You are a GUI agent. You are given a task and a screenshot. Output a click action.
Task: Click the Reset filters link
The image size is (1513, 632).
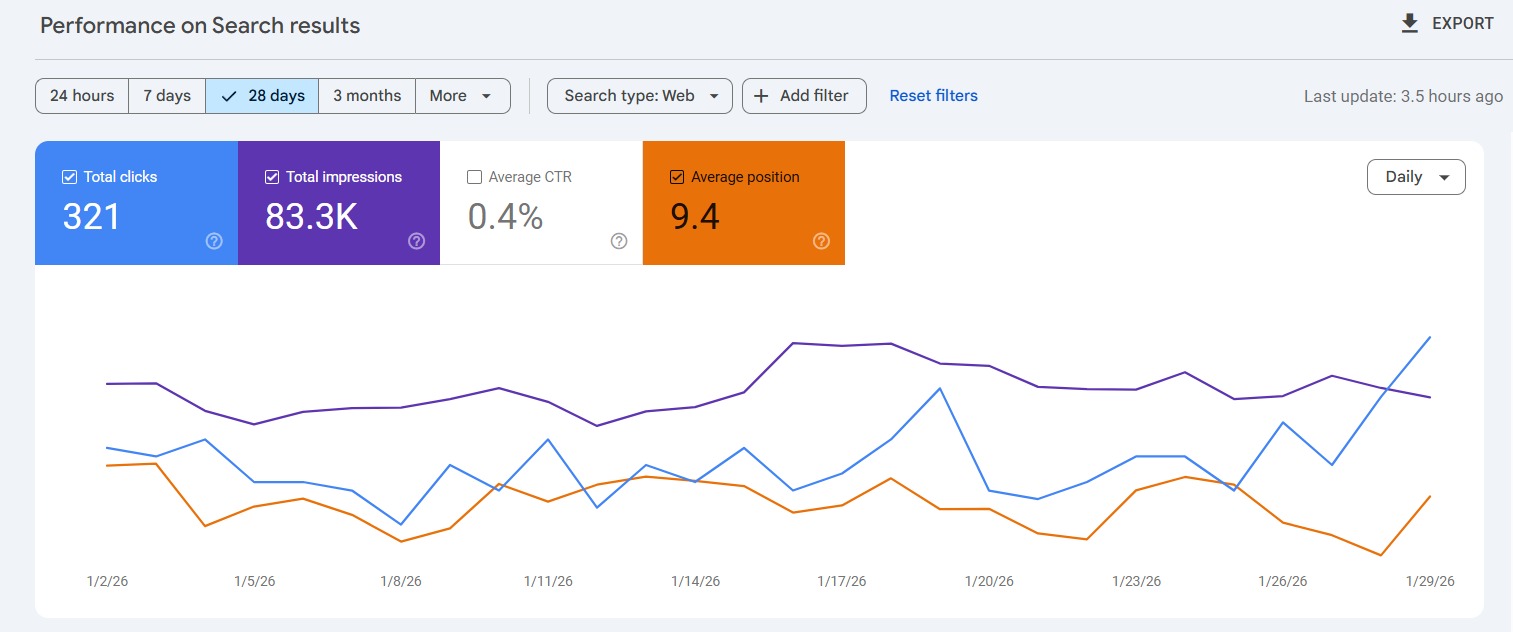point(933,96)
